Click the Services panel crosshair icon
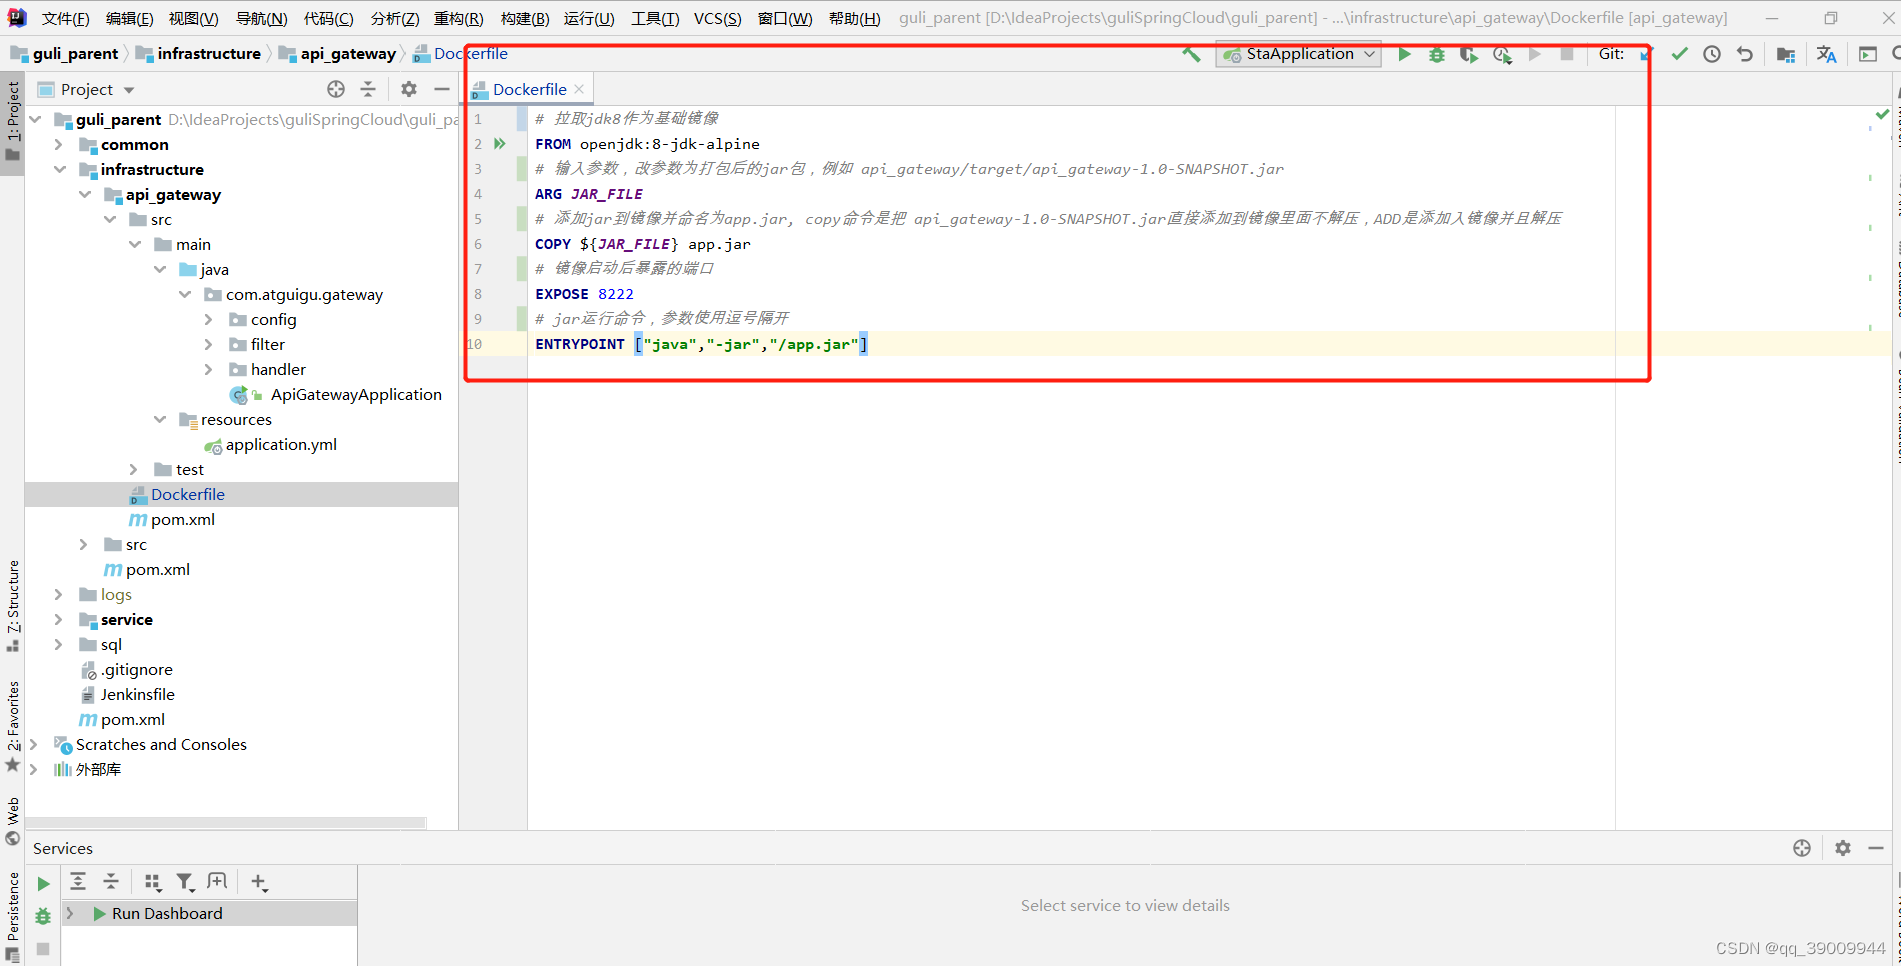The height and width of the screenshot is (966, 1901). (x=1802, y=848)
